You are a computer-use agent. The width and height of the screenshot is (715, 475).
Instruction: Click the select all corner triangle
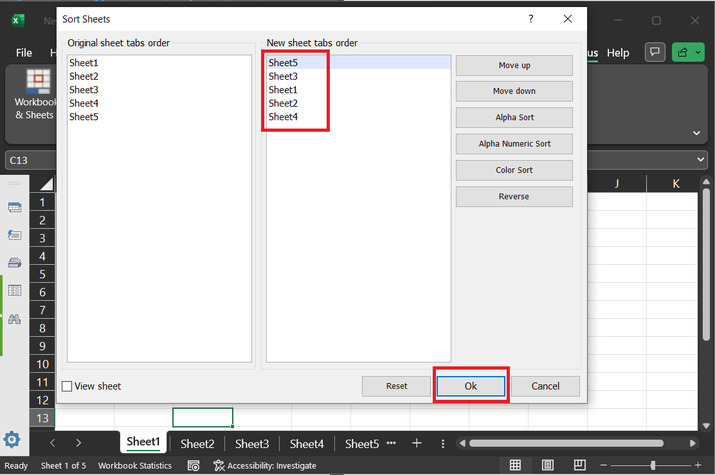(47, 184)
